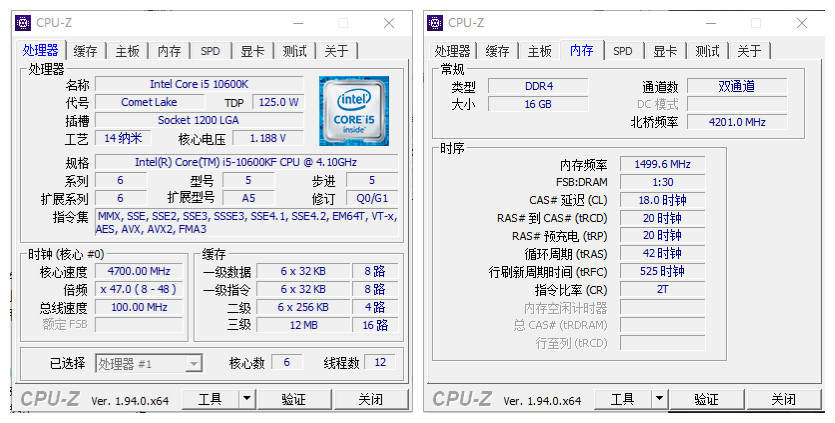Click the 12 MB level 3 cache value

(303, 325)
